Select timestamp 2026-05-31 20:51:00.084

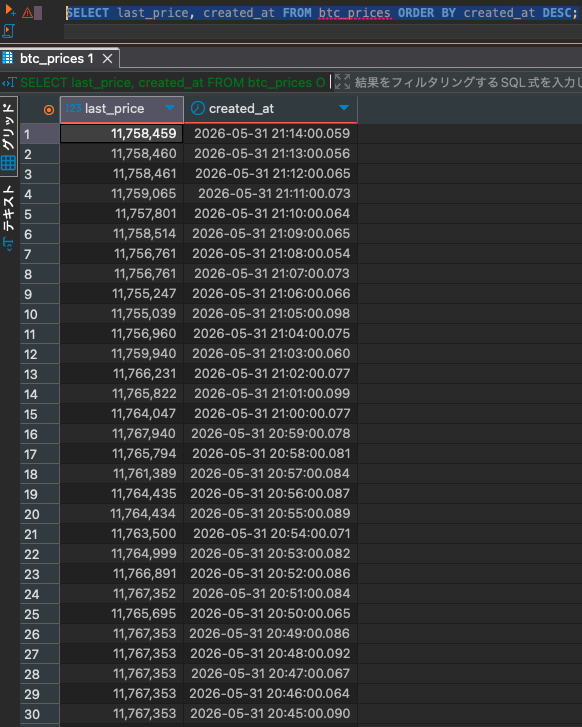click(271, 594)
